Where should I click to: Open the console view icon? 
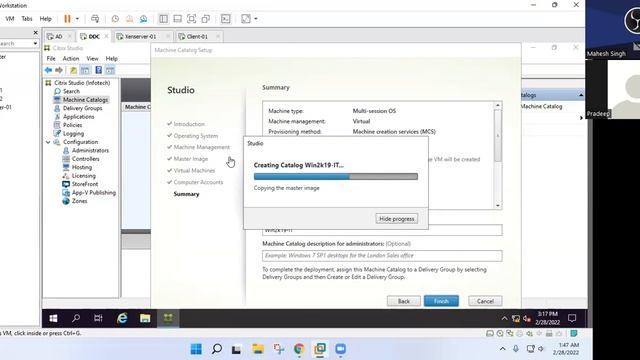[225, 19]
